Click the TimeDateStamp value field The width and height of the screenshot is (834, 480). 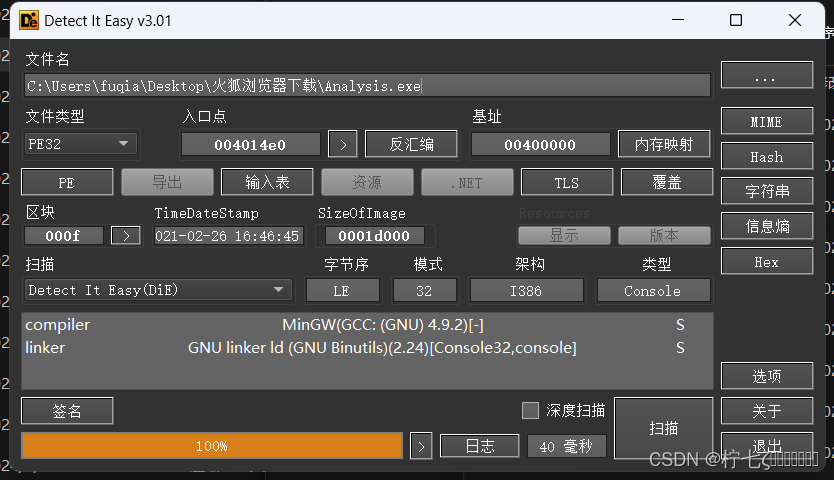[228, 236]
